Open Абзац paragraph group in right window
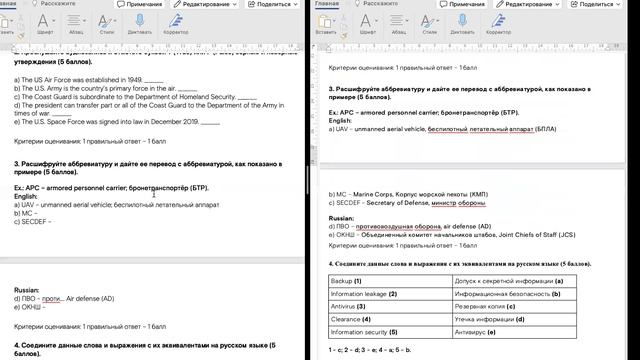The width and height of the screenshot is (640, 360). (398, 24)
